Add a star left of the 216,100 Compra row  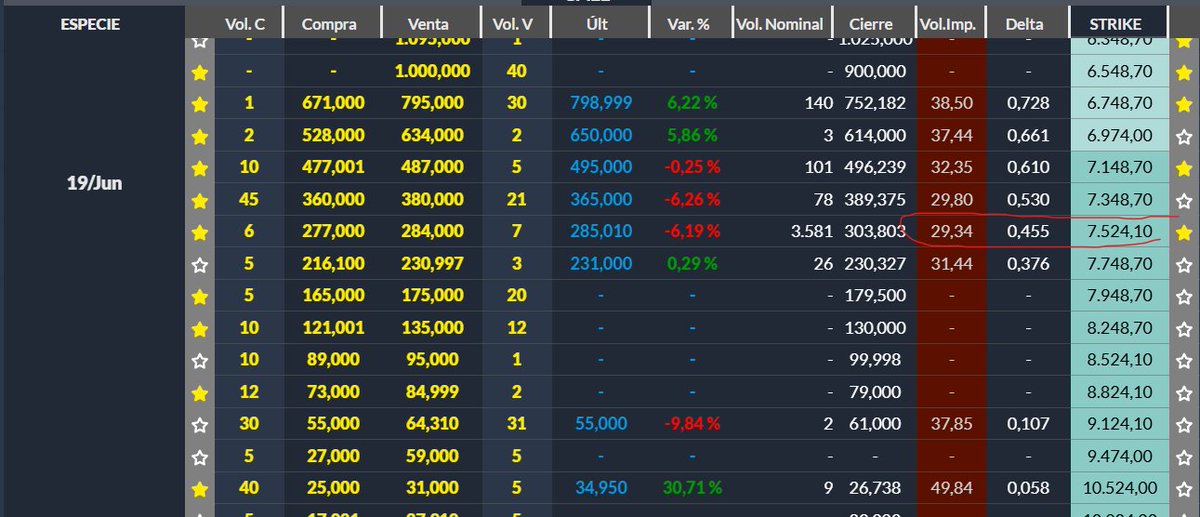point(200,264)
